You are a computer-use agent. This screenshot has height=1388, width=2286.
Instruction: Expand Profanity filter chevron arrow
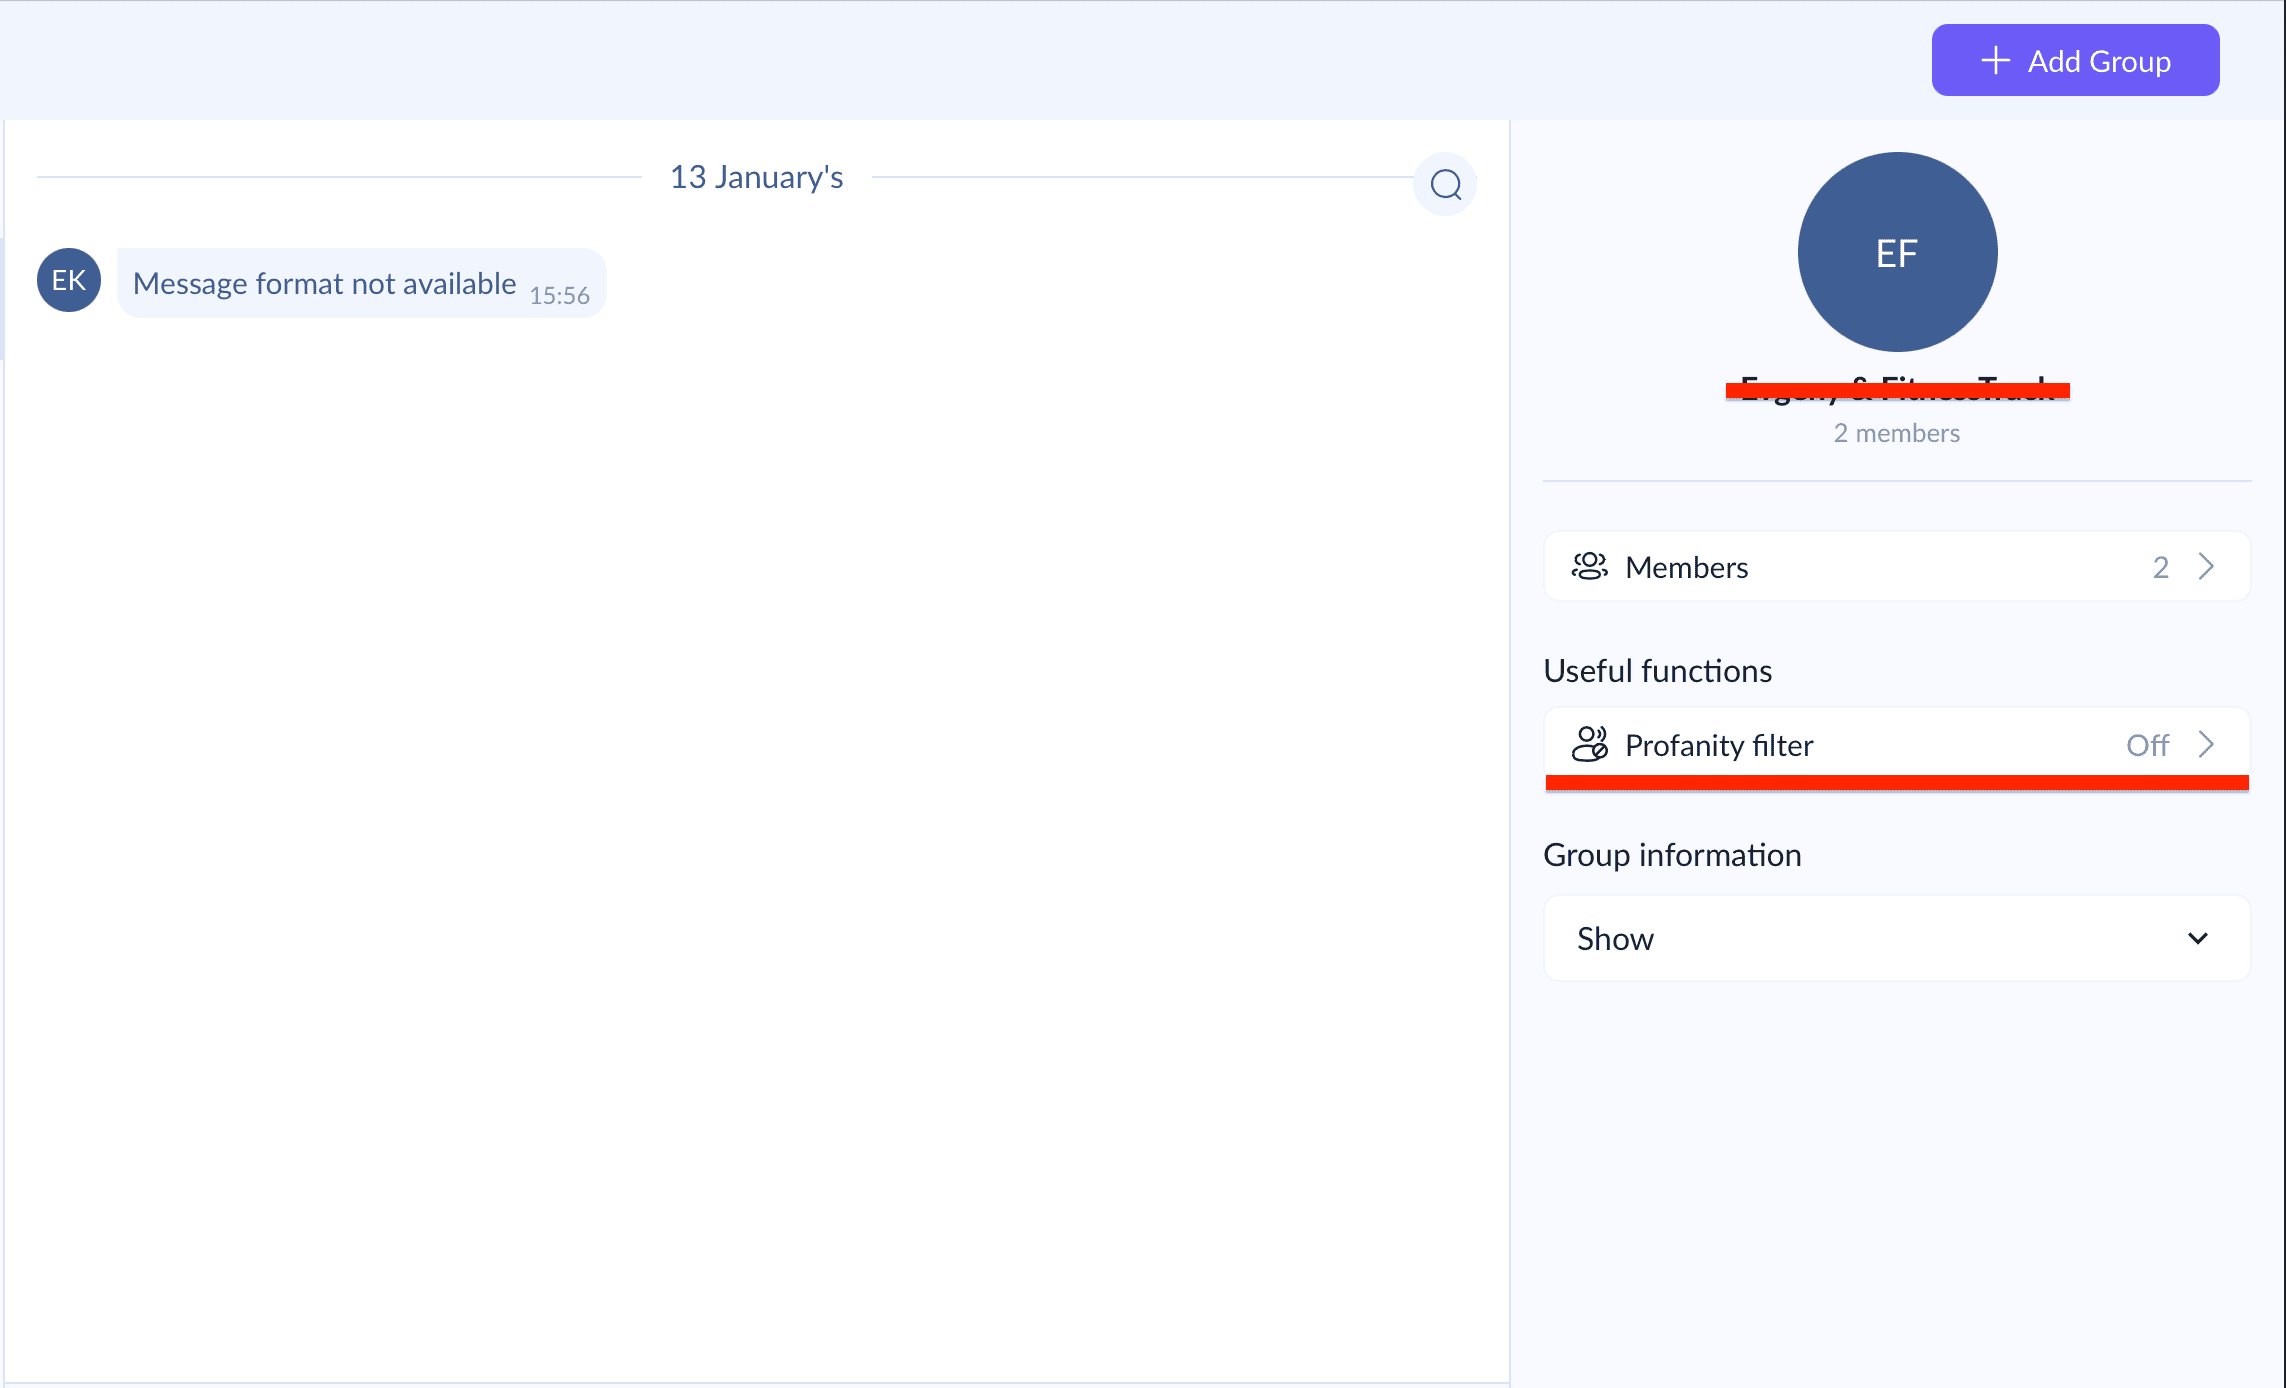(2206, 744)
